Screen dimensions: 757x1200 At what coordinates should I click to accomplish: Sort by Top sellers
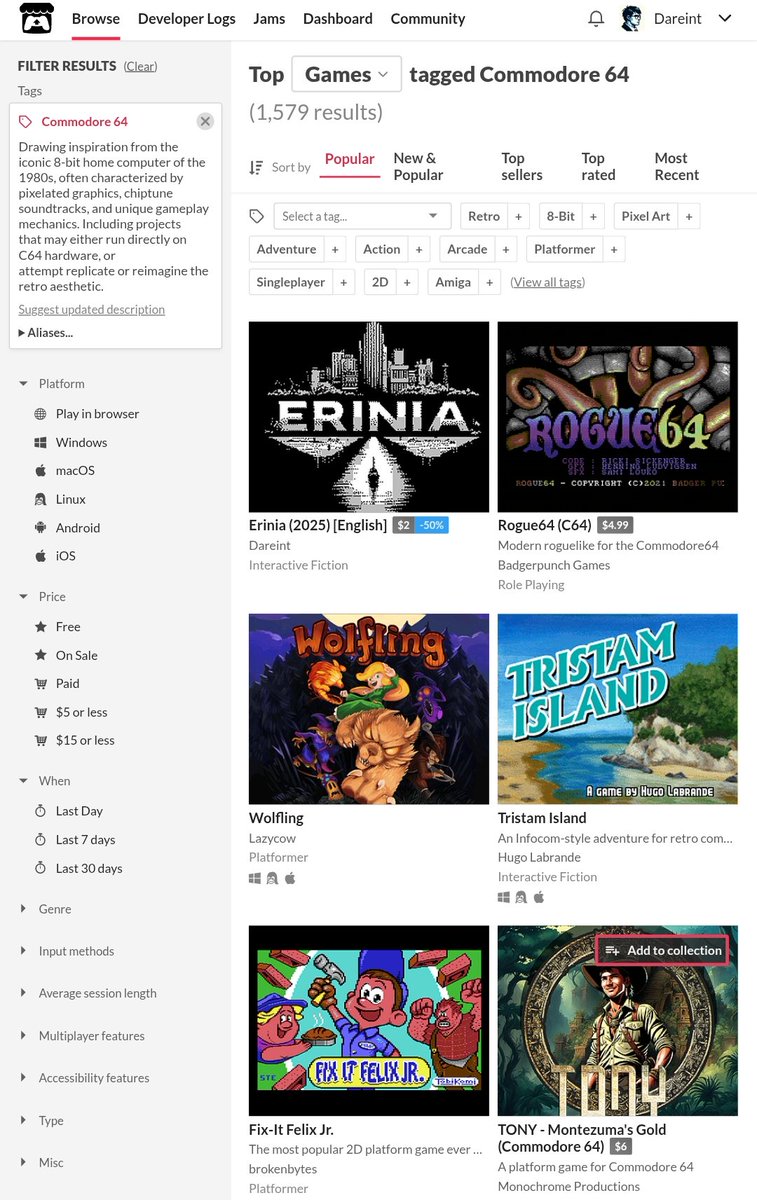coord(522,166)
